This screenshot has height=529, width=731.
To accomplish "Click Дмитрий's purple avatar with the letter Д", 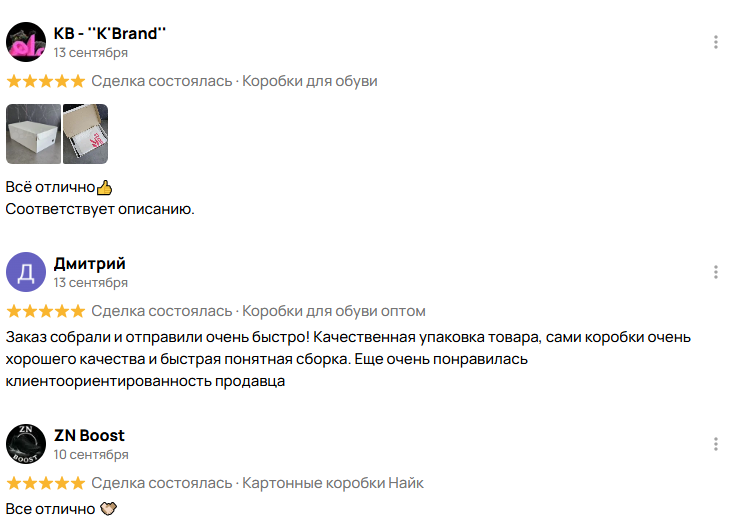I will click(x=26, y=272).
